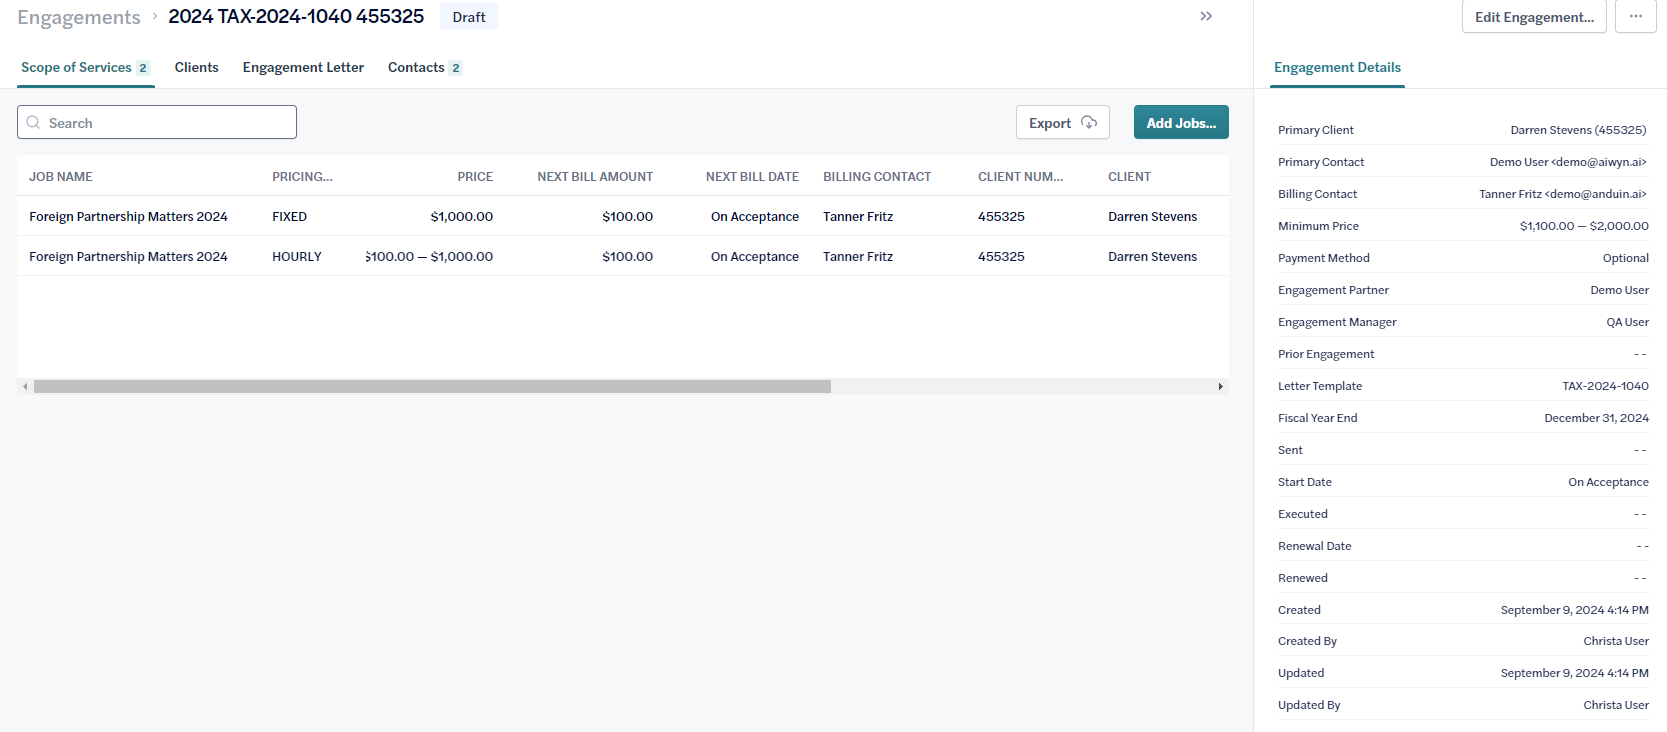Click the Edit Engagement button

pos(1534,17)
